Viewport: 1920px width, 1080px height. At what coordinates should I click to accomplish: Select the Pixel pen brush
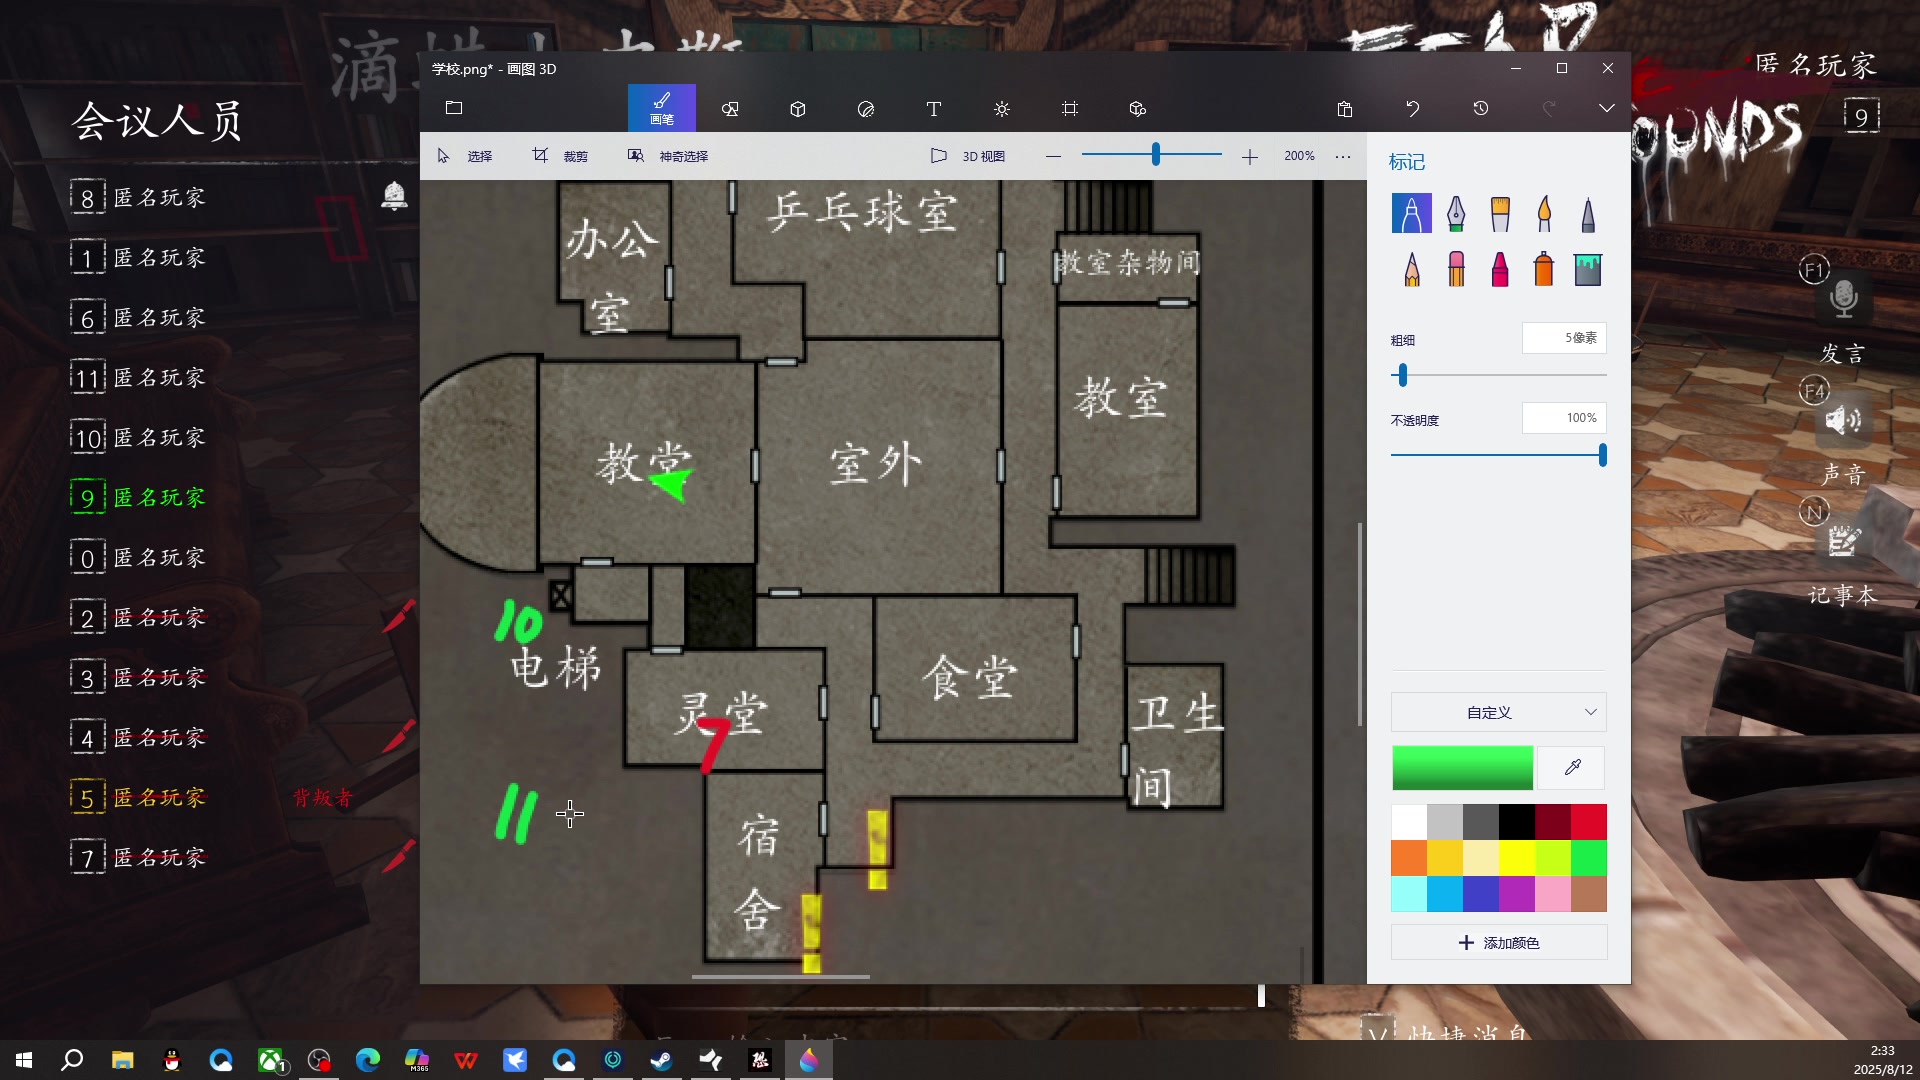click(x=1588, y=213)
